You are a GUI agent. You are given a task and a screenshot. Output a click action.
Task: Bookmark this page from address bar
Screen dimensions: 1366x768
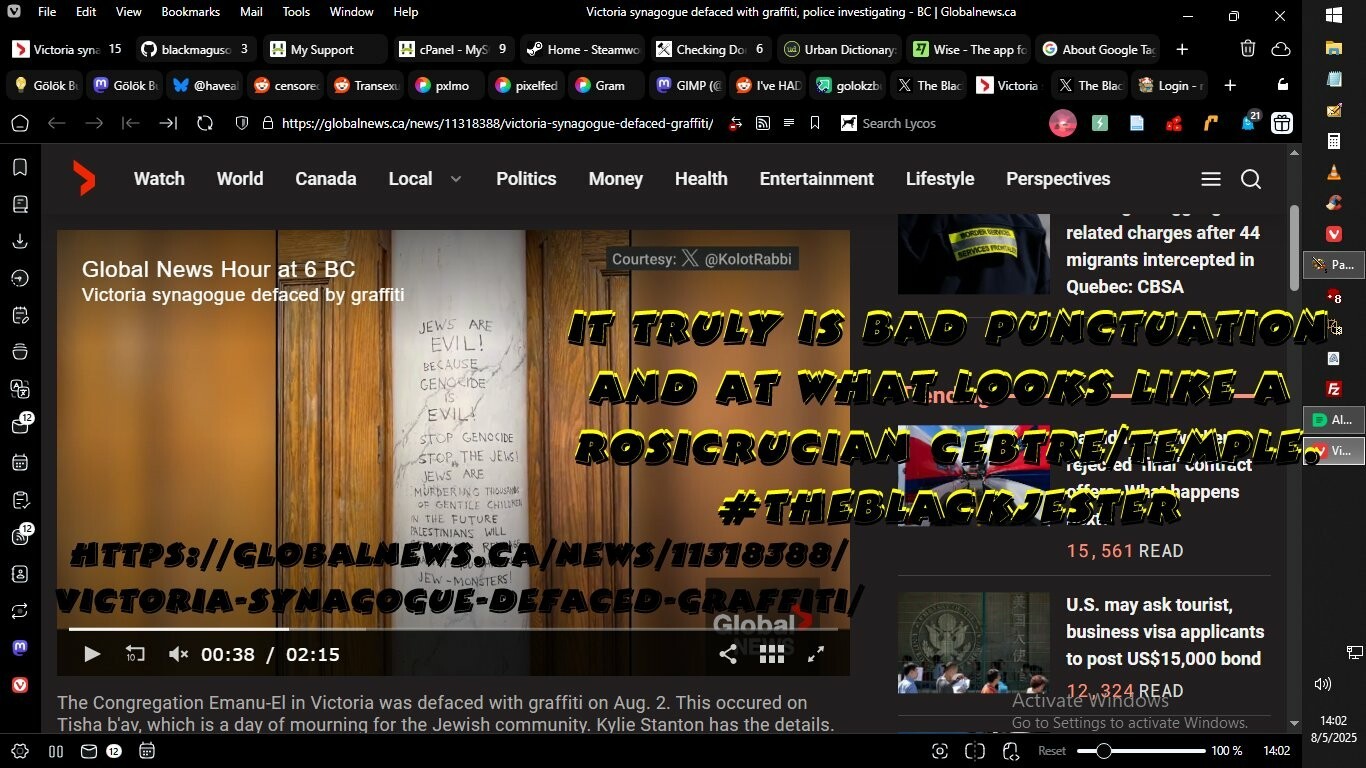[815, 123]
